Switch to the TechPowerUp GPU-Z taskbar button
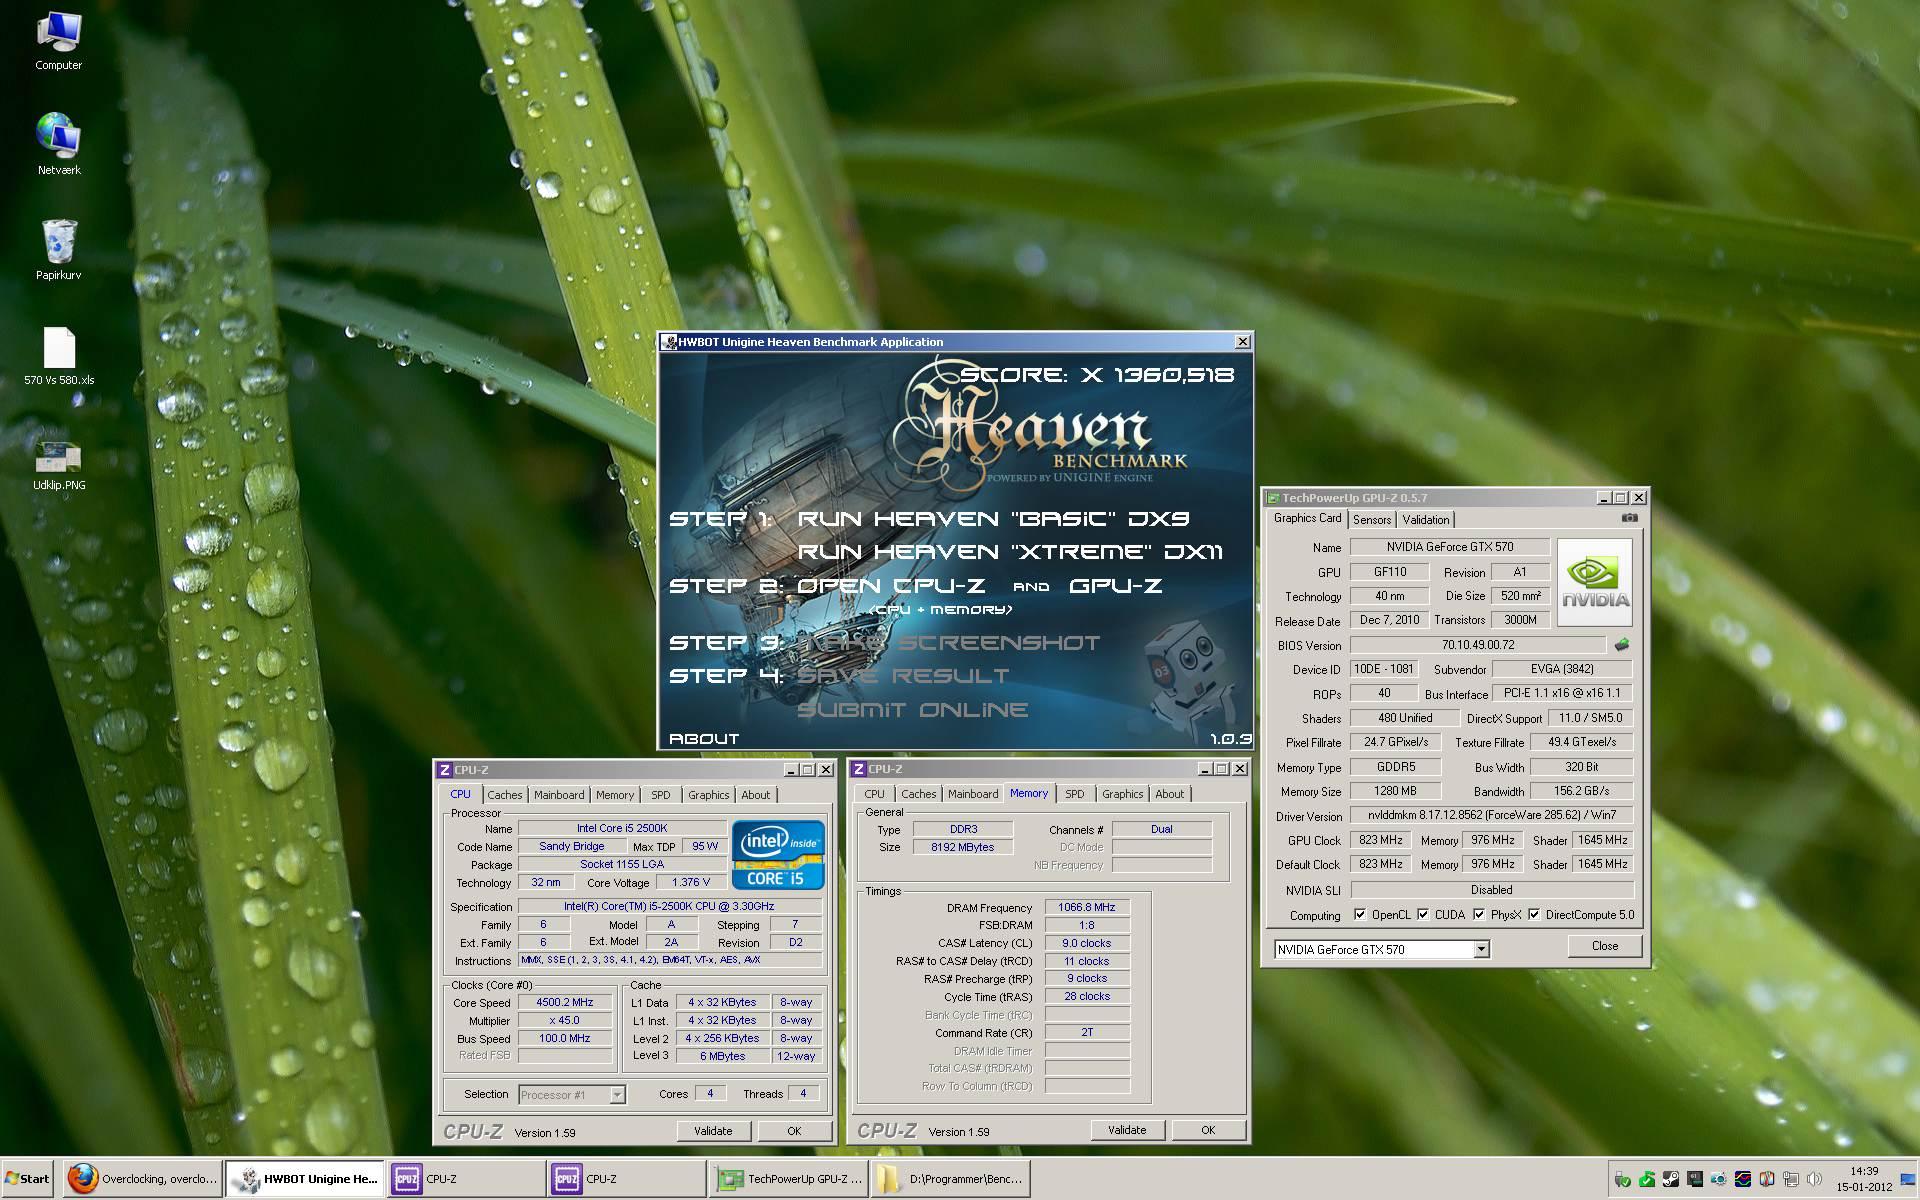The height and width of the screenshot is (1200, 1920). [x=790, y=1179]
